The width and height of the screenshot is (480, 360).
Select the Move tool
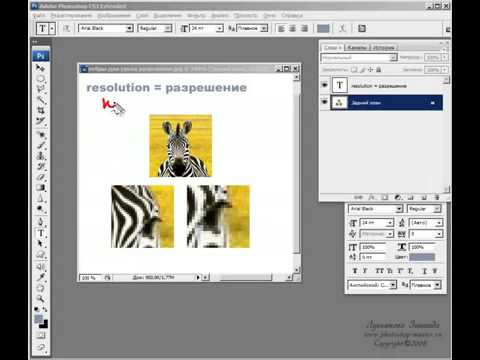click(x=40, y=68)
